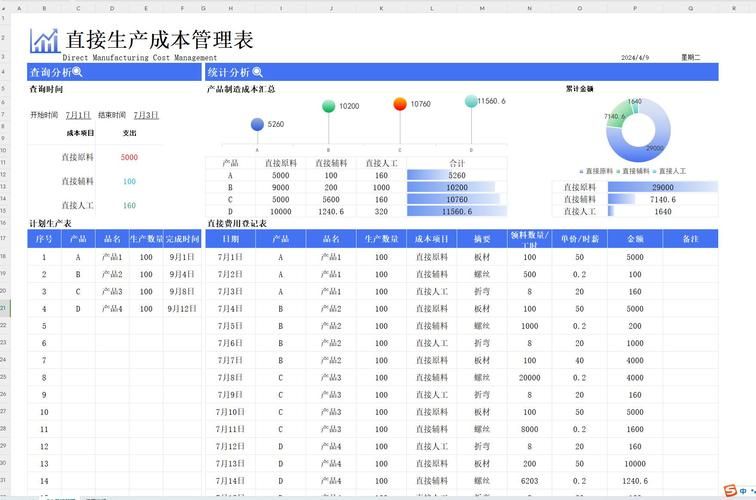Select the 单价/时薪 header cell
Screen dimensions: 756x500
[580, 239]
